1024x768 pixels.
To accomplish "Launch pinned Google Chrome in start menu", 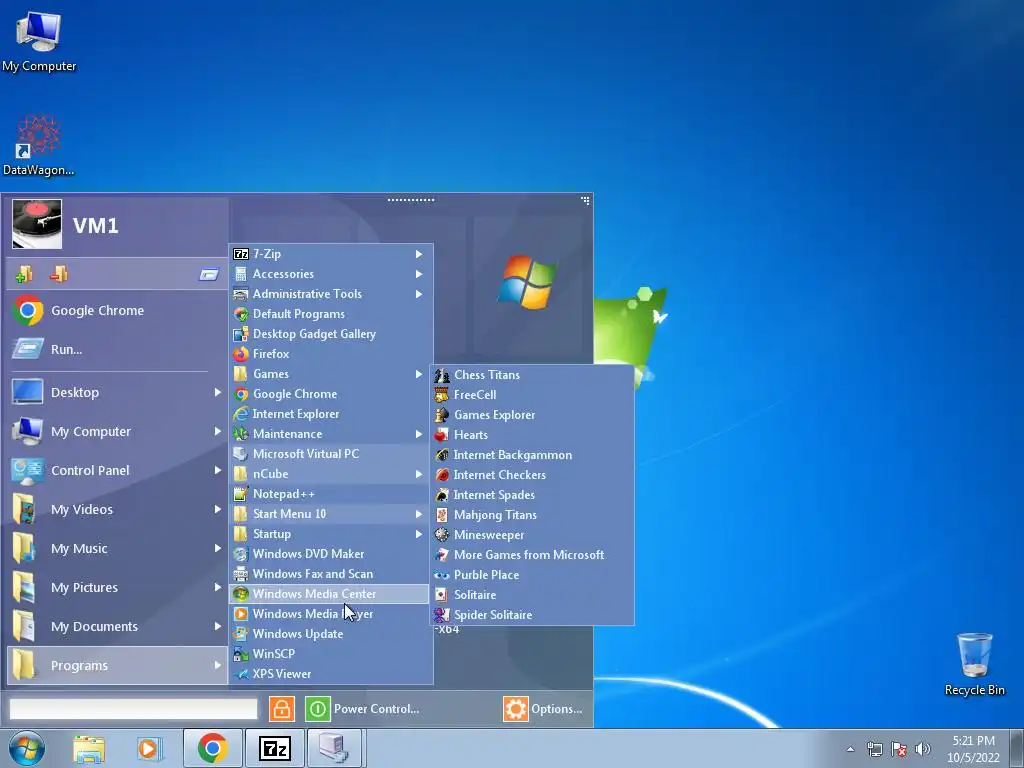I will [x=117, y=311].
